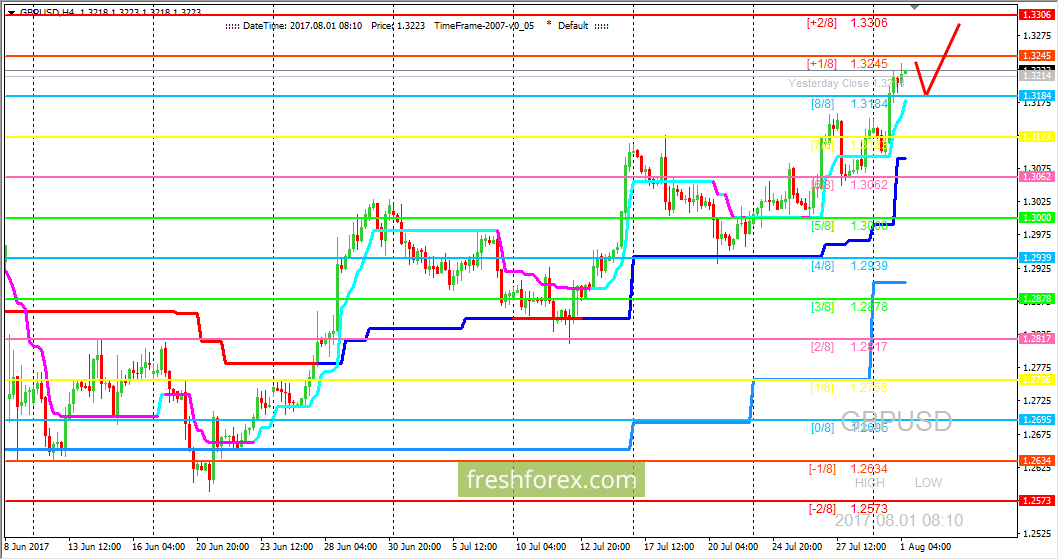Click the 10 Jul 04:00 time axis label

click(x=541, y=546)
